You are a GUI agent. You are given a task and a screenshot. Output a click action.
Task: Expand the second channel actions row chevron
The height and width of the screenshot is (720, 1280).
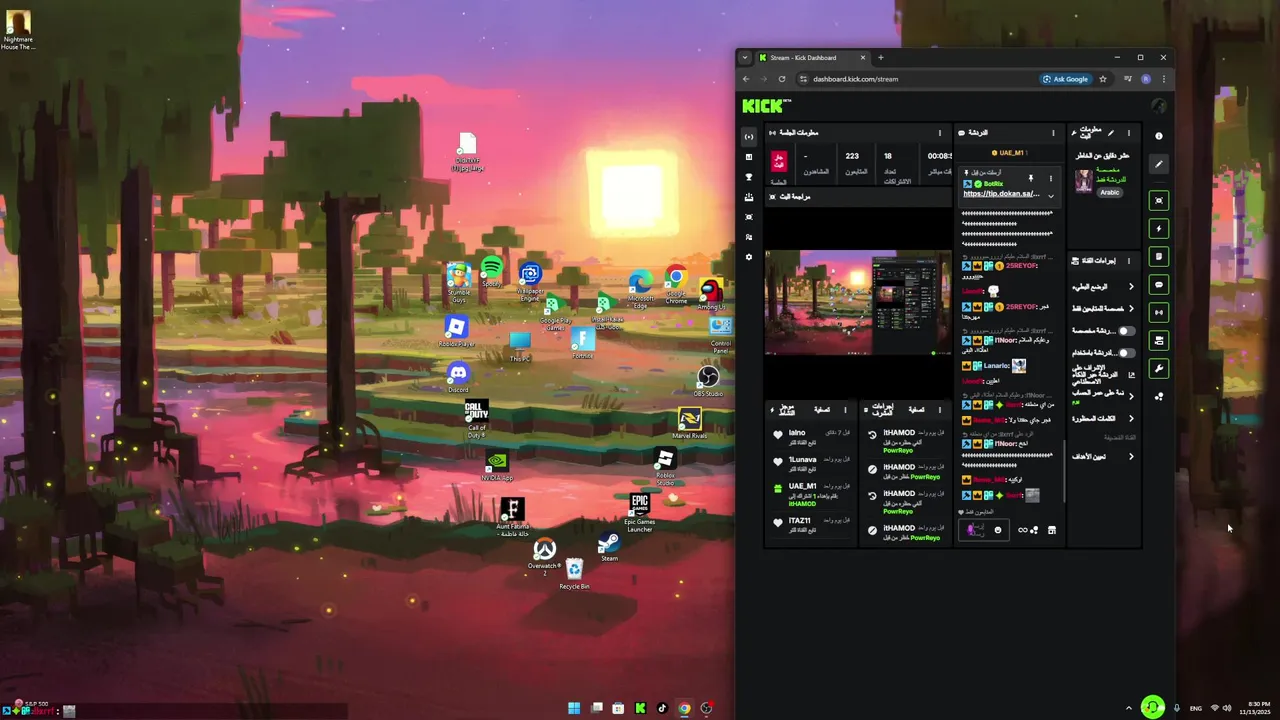1131,309
